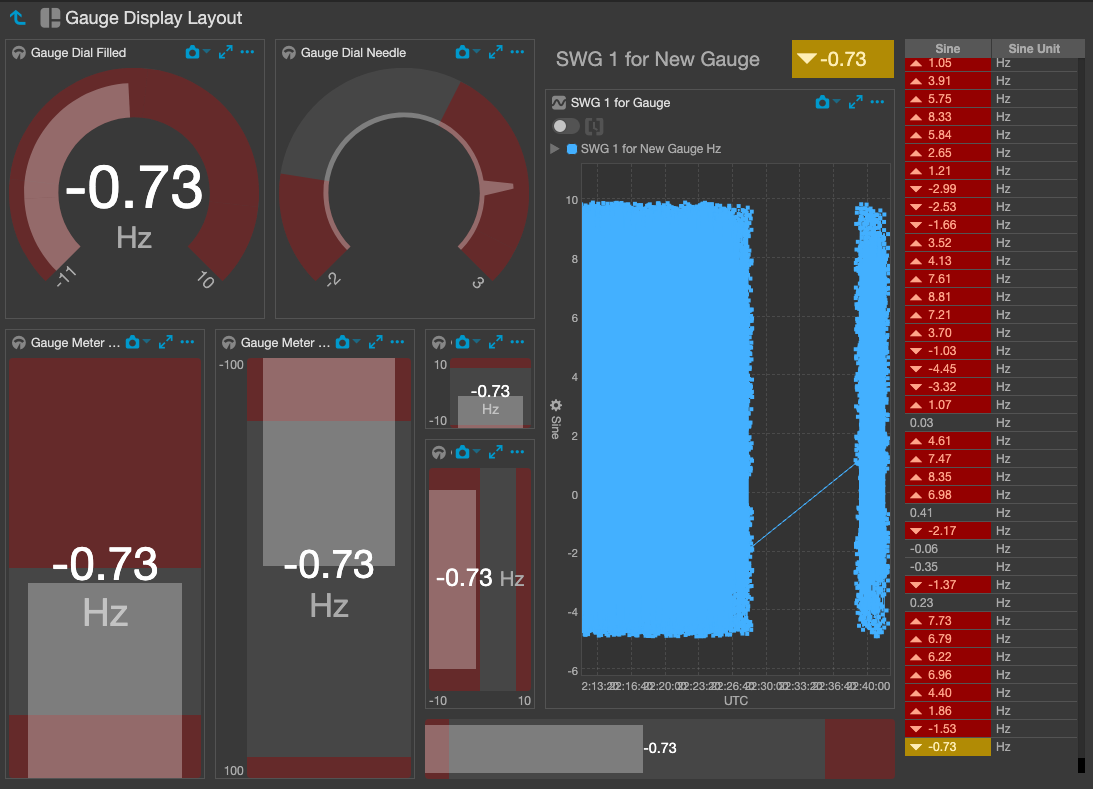Screen dimensions: 1093x789
Task: Expand the mini gauge with 10/-10 left-side labels
Action: pyautogui.click(x=496, y=342)
